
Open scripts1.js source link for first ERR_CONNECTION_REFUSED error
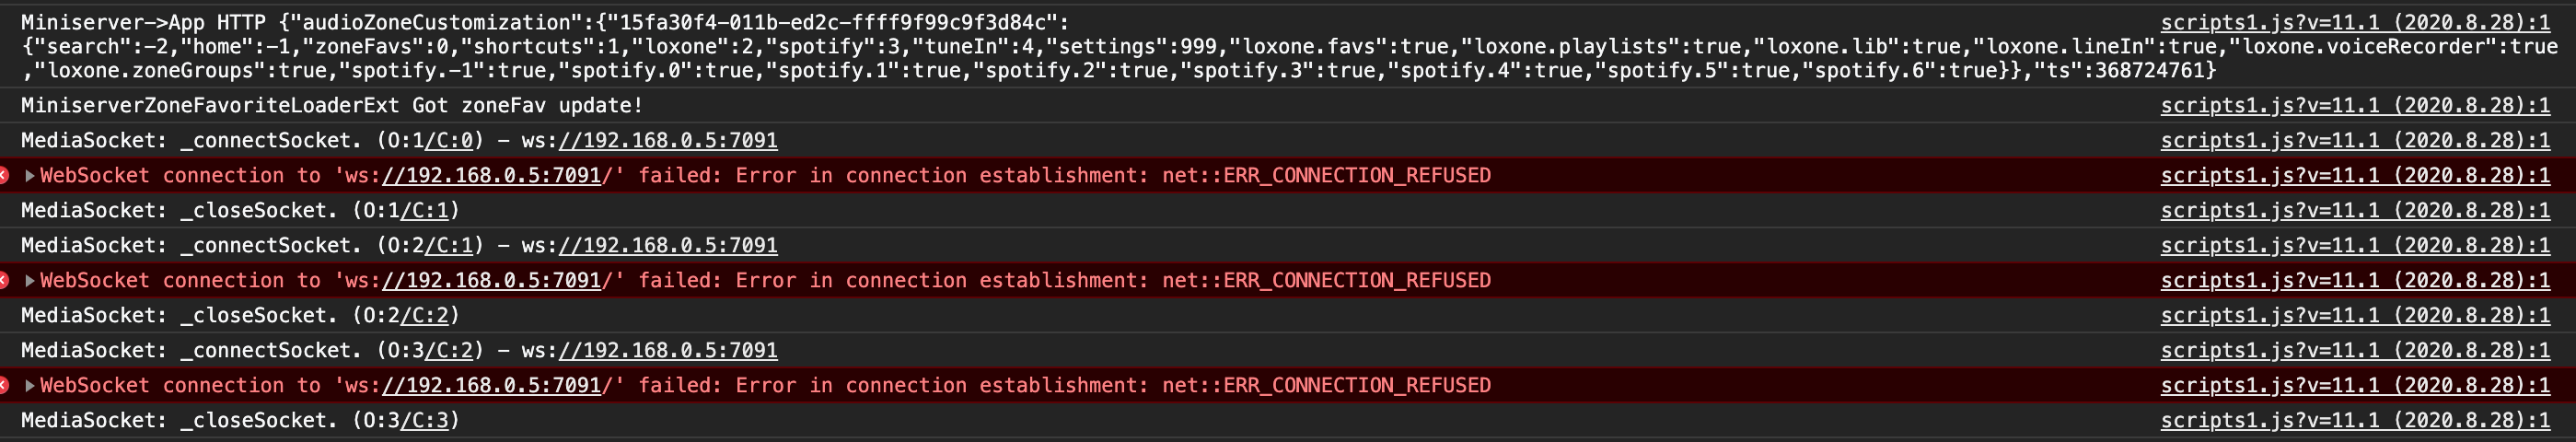click(2355, 176)
